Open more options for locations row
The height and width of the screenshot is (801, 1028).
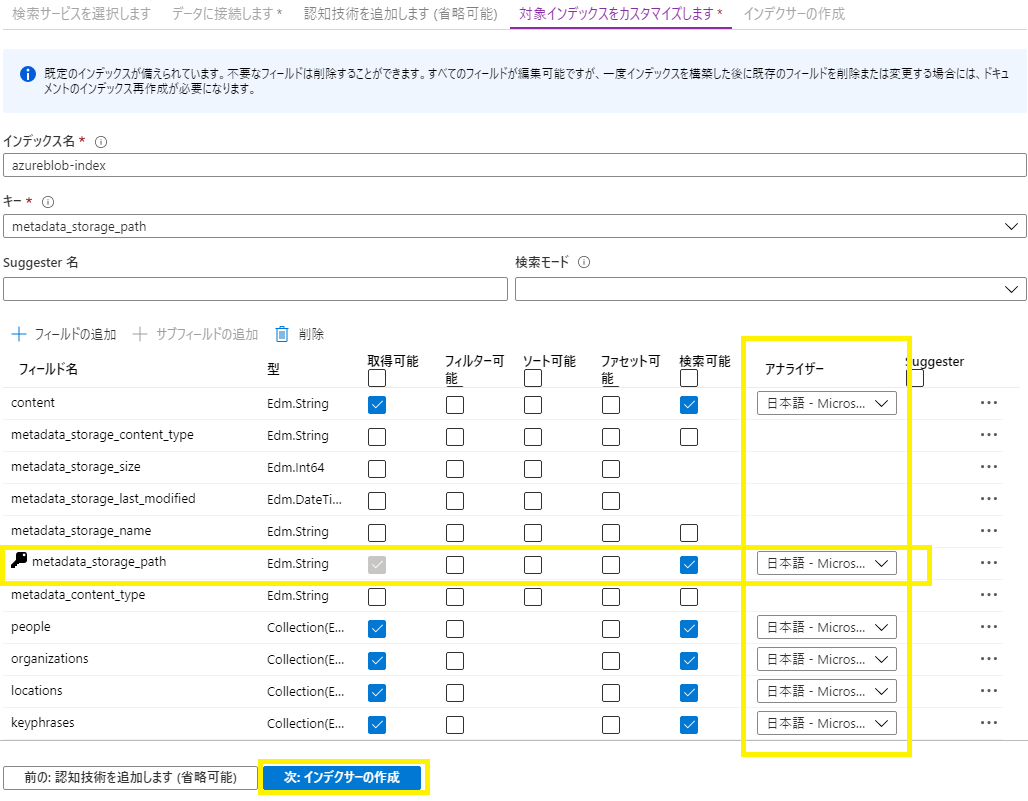click(989, 691)
